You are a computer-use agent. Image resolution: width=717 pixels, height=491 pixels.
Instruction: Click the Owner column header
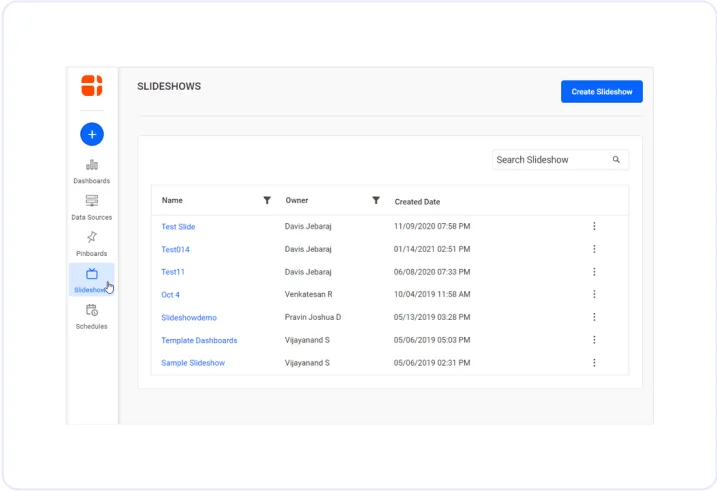[x=297, y=200]
